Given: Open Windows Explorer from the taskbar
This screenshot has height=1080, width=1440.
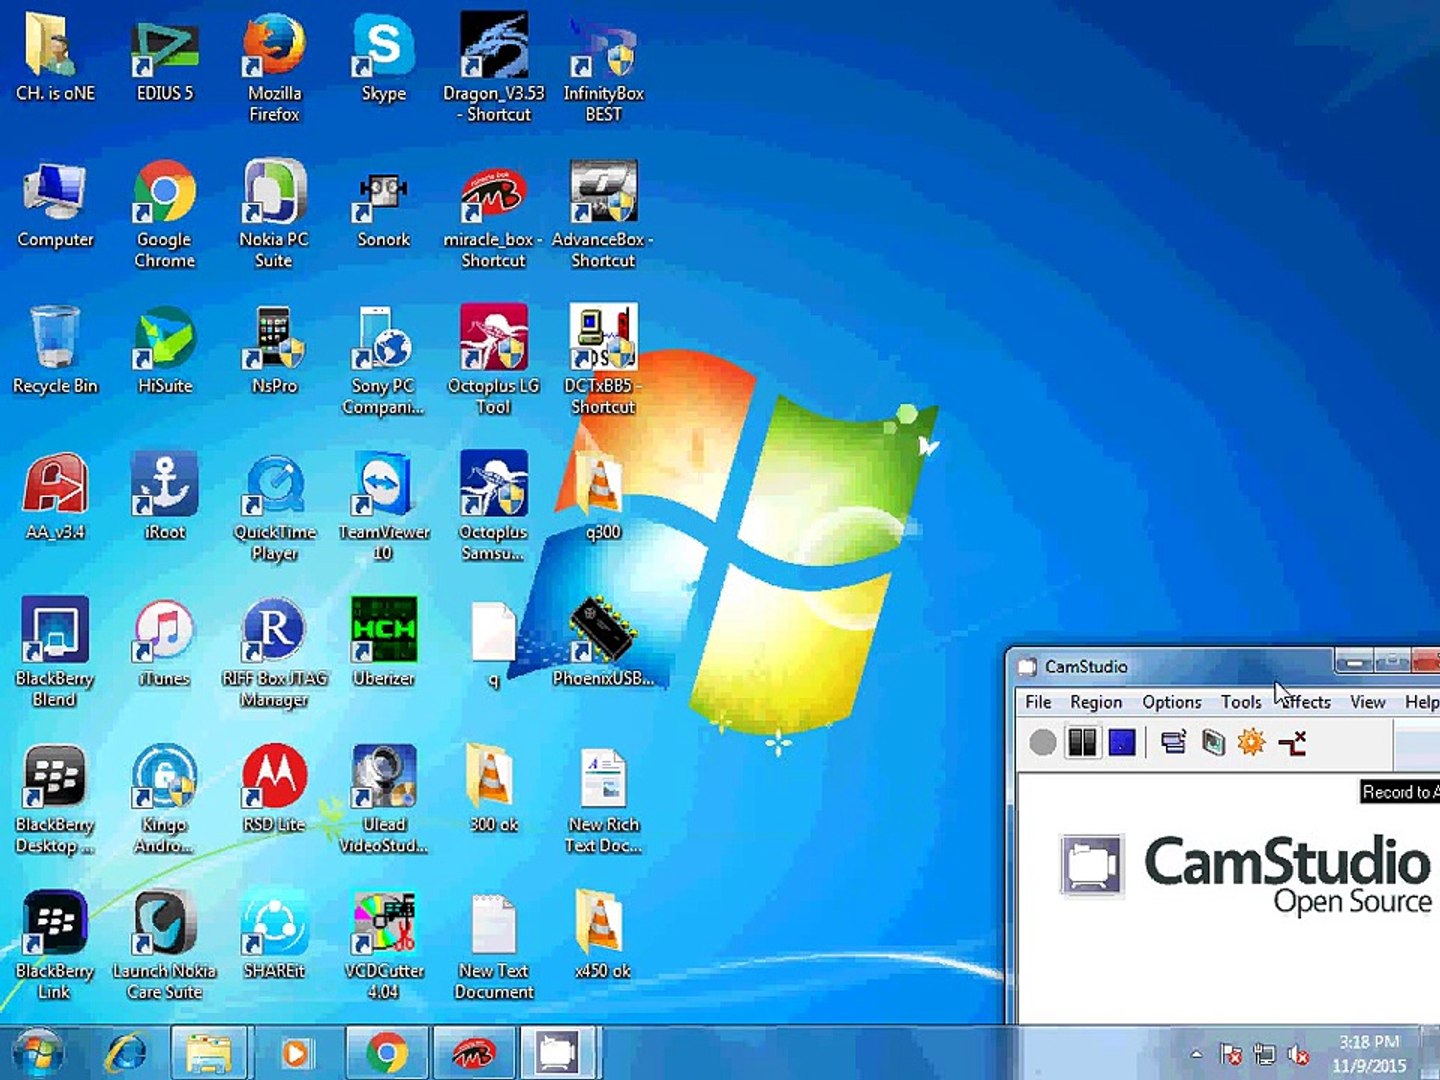Looking at the screenshot, I should pyautogui.click(x=209, y=1053).
